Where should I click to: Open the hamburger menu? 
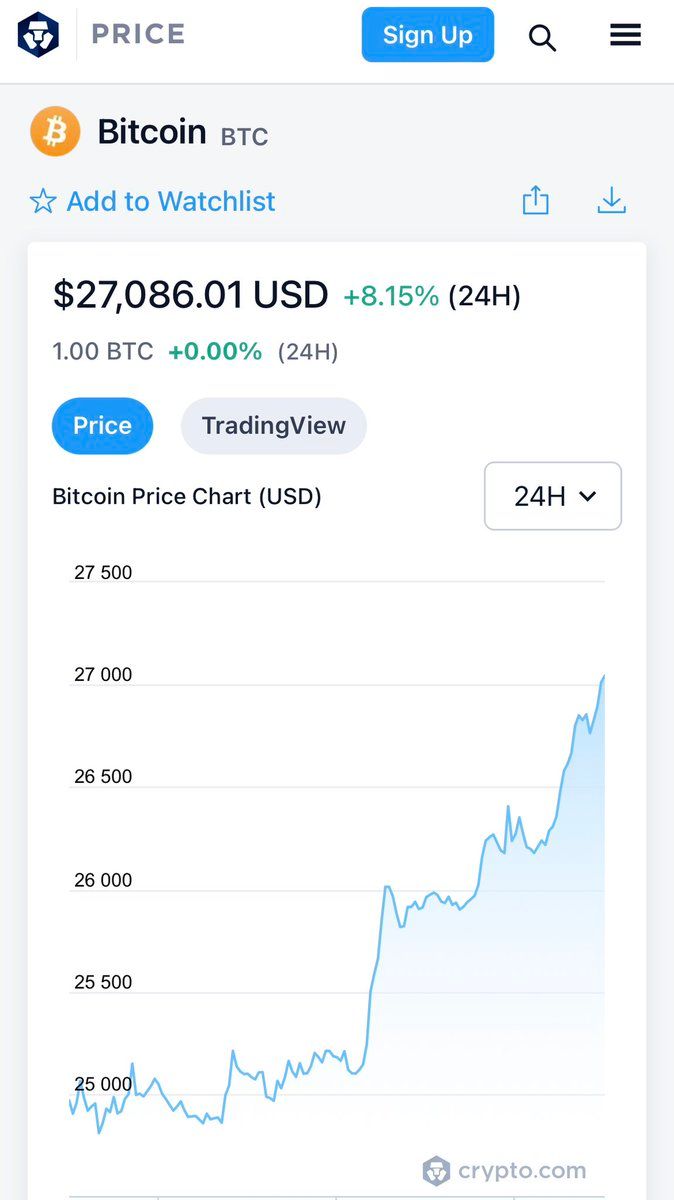point(625,35)
